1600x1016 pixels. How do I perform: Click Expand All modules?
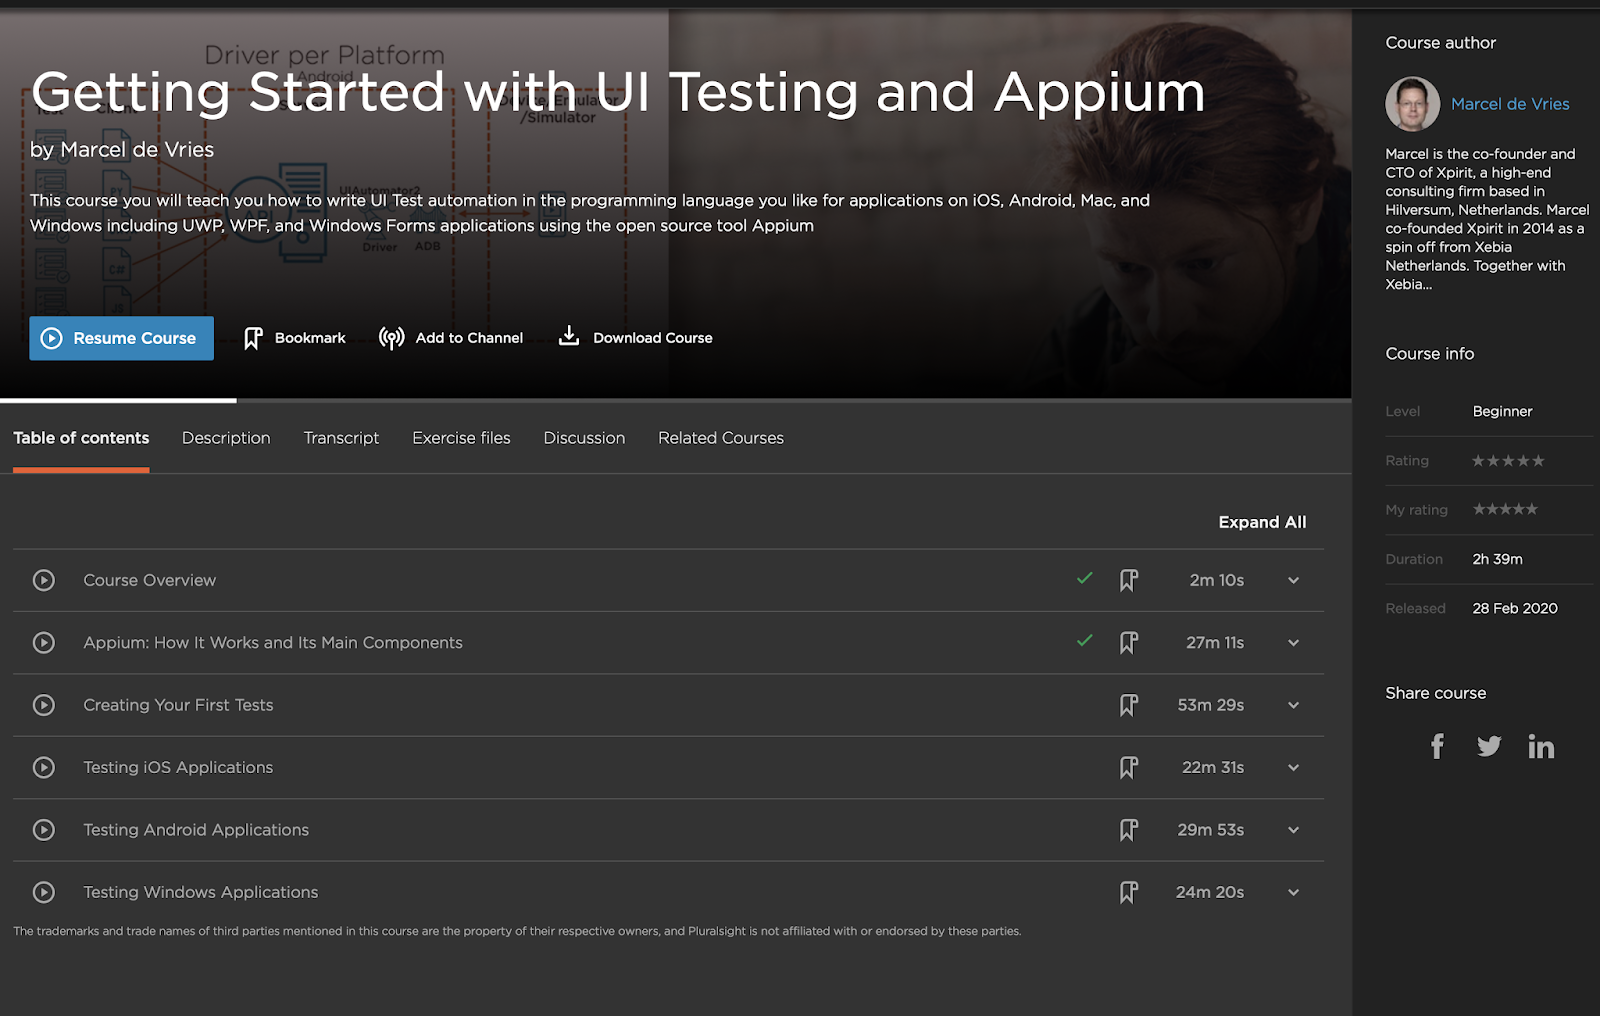pos(1261,522)
